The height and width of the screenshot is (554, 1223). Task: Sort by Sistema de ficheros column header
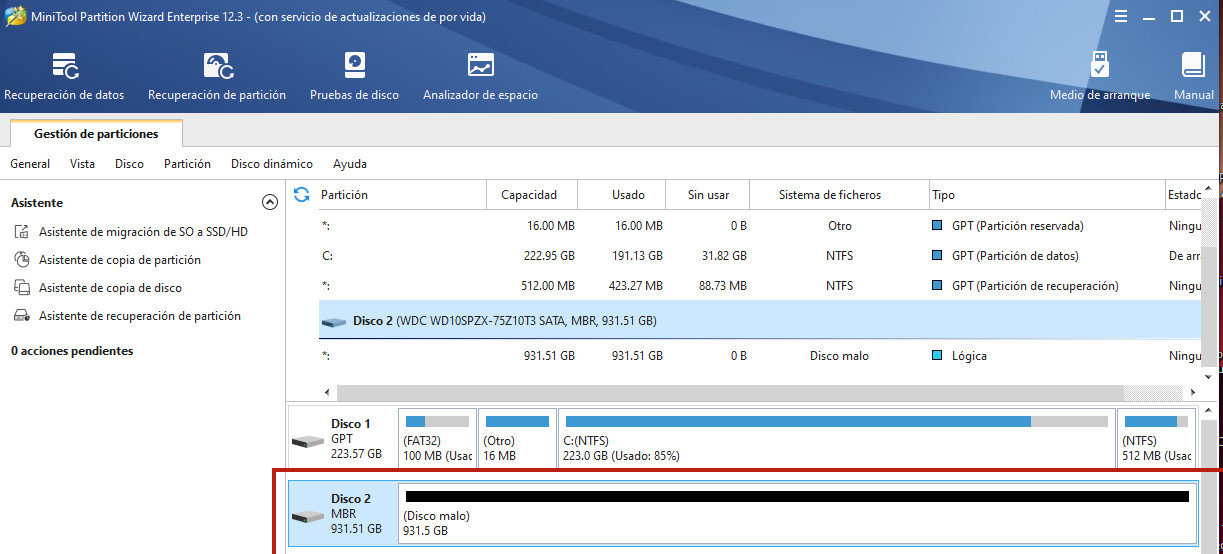[839, 195]
